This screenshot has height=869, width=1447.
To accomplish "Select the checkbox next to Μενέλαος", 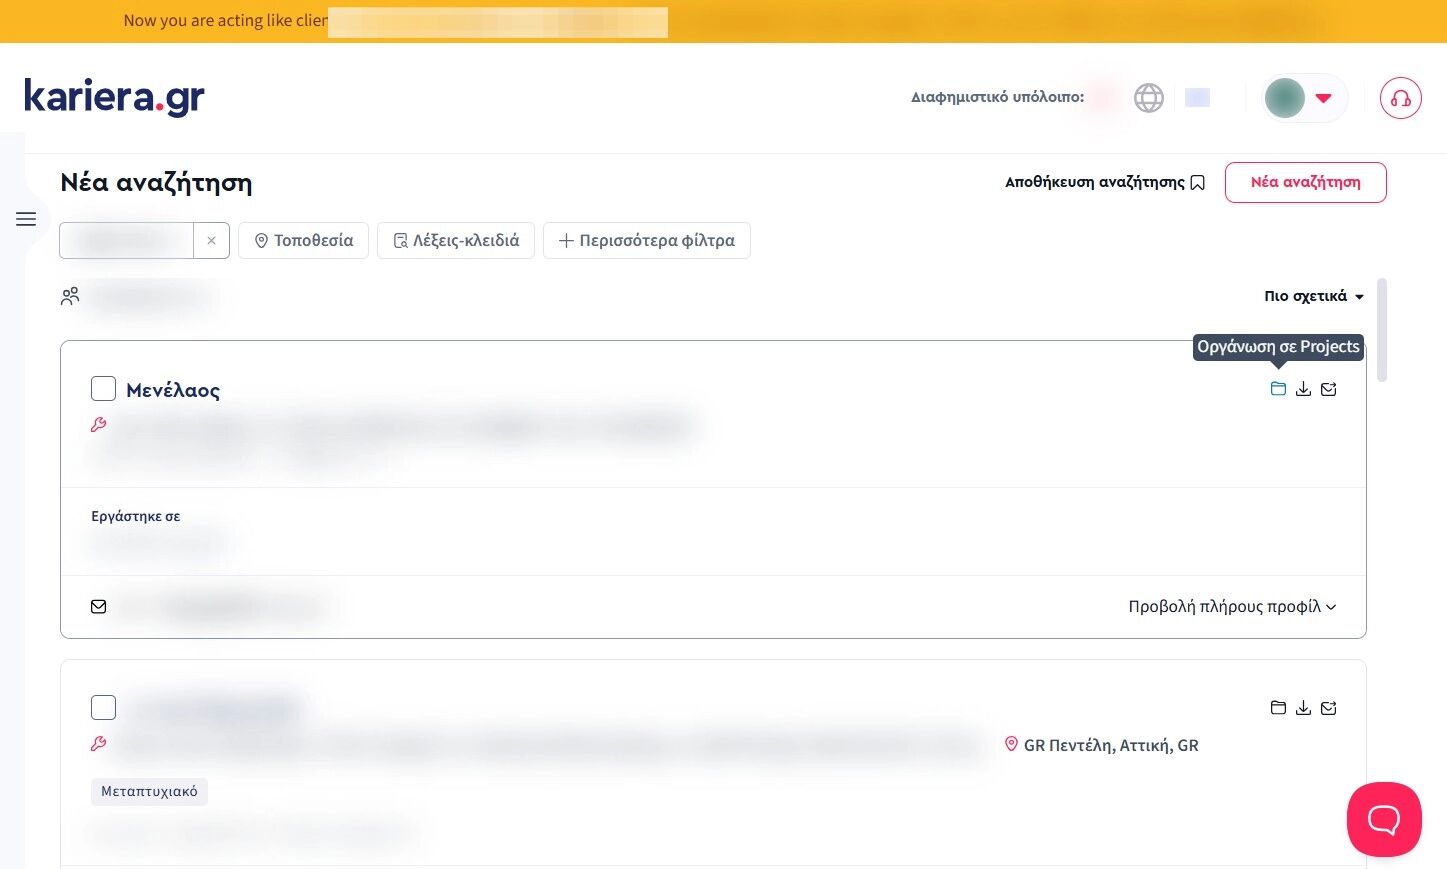I will pos(103,388).
